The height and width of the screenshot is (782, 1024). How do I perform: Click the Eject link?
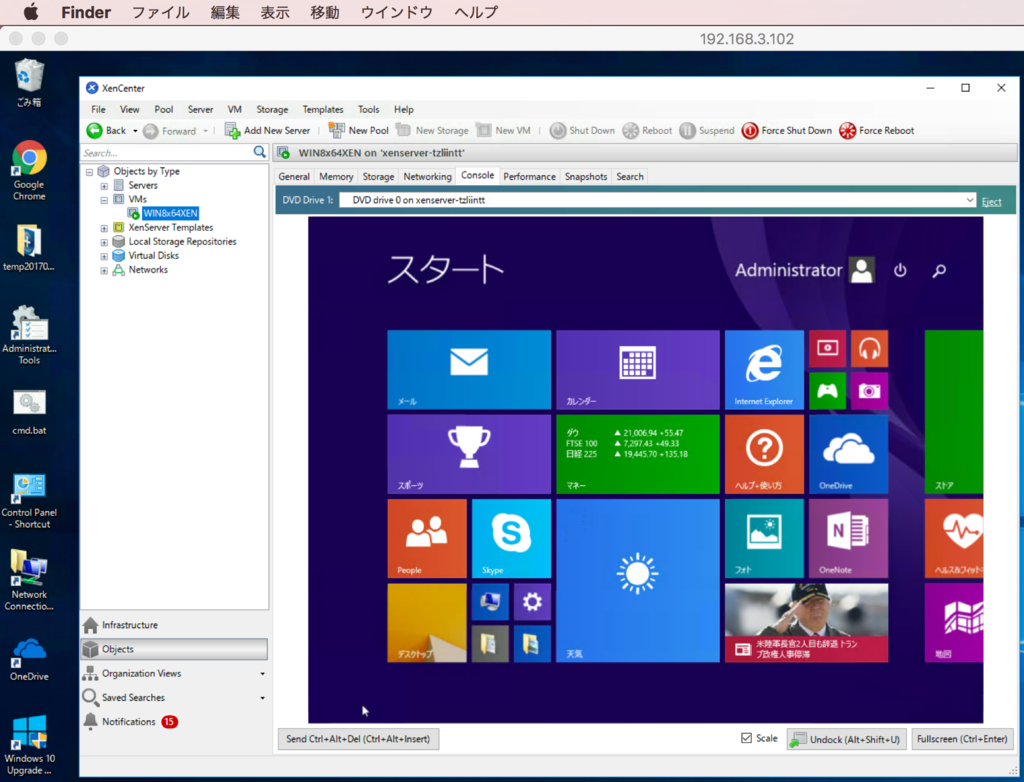point(991,201)
